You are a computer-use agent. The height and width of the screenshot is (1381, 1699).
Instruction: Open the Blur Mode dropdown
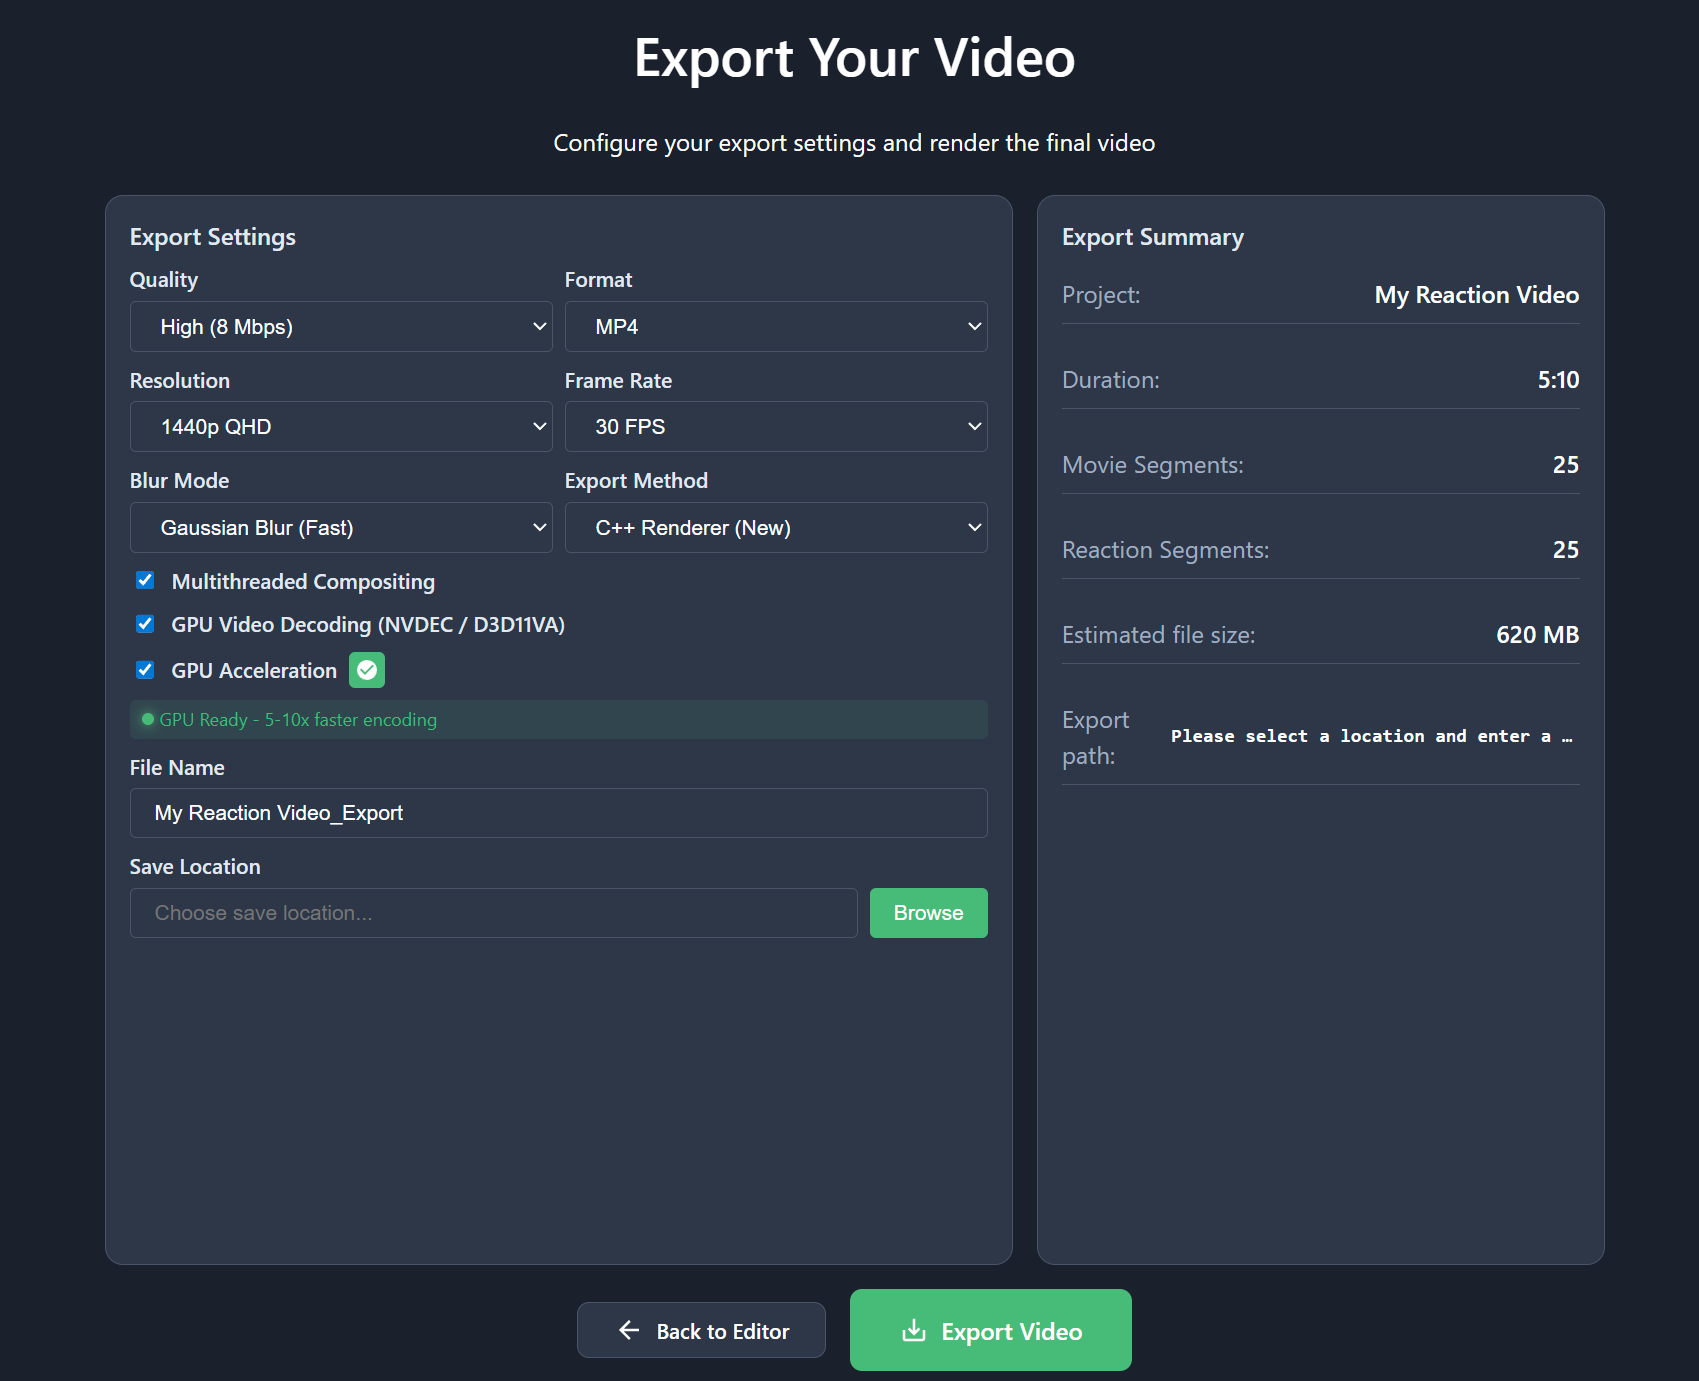point(341,527)
